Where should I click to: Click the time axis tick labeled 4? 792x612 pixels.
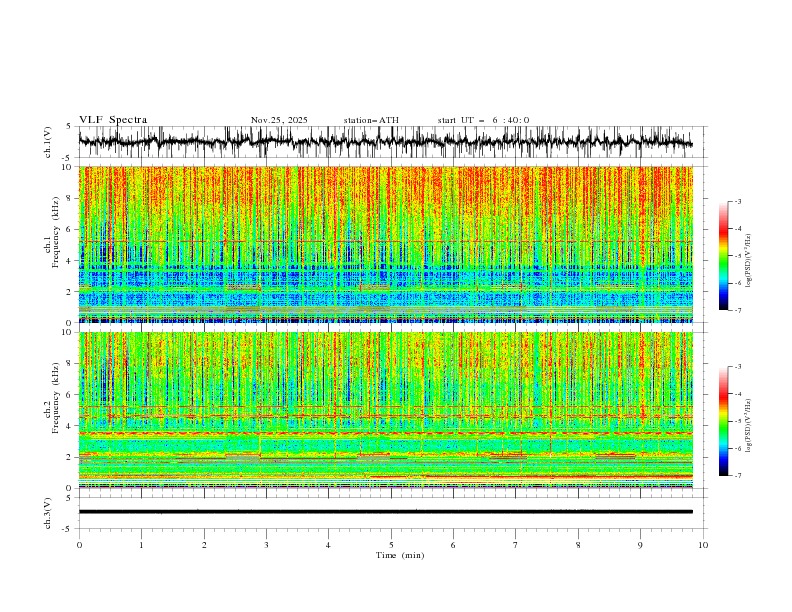click(x=328, y=545)
